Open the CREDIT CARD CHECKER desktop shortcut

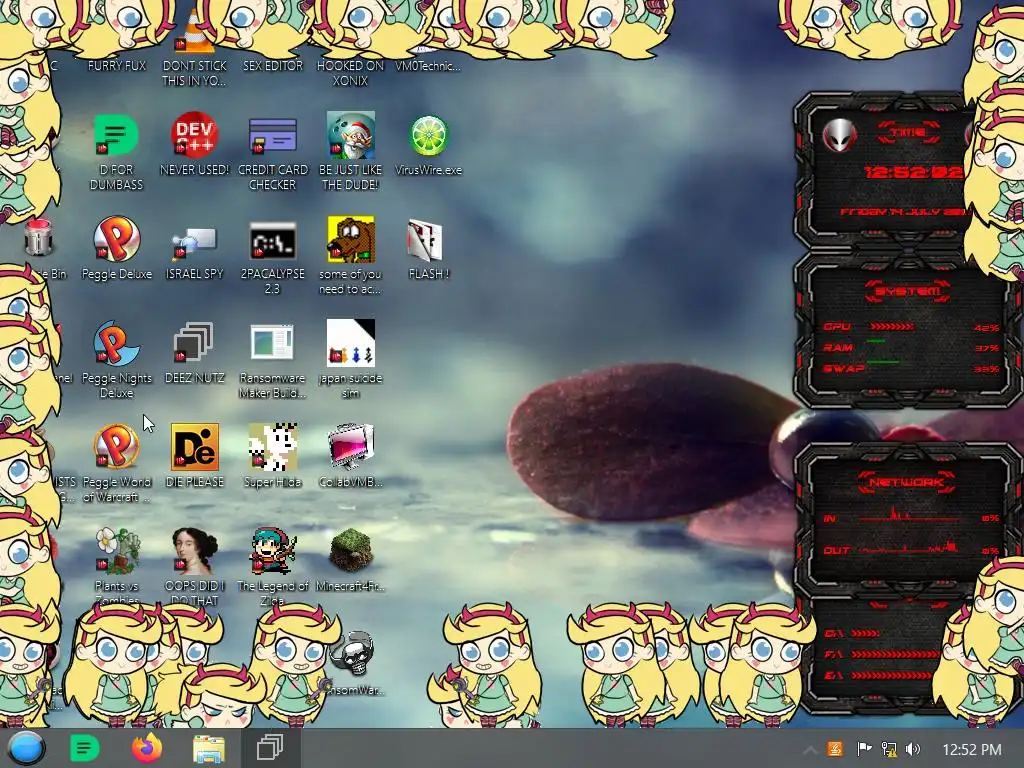click(272, 135)
